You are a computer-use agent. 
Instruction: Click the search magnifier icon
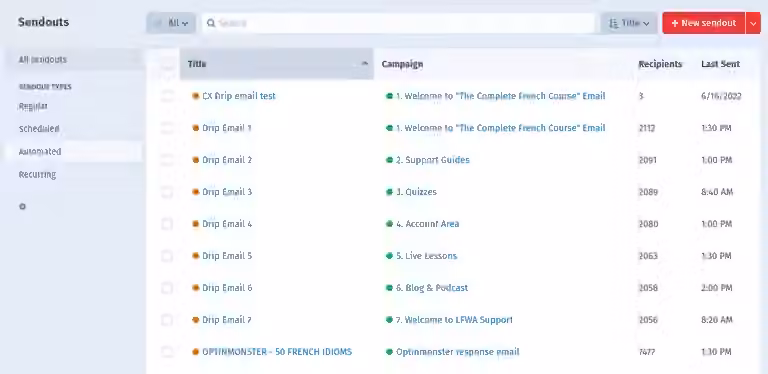(211, 23)
